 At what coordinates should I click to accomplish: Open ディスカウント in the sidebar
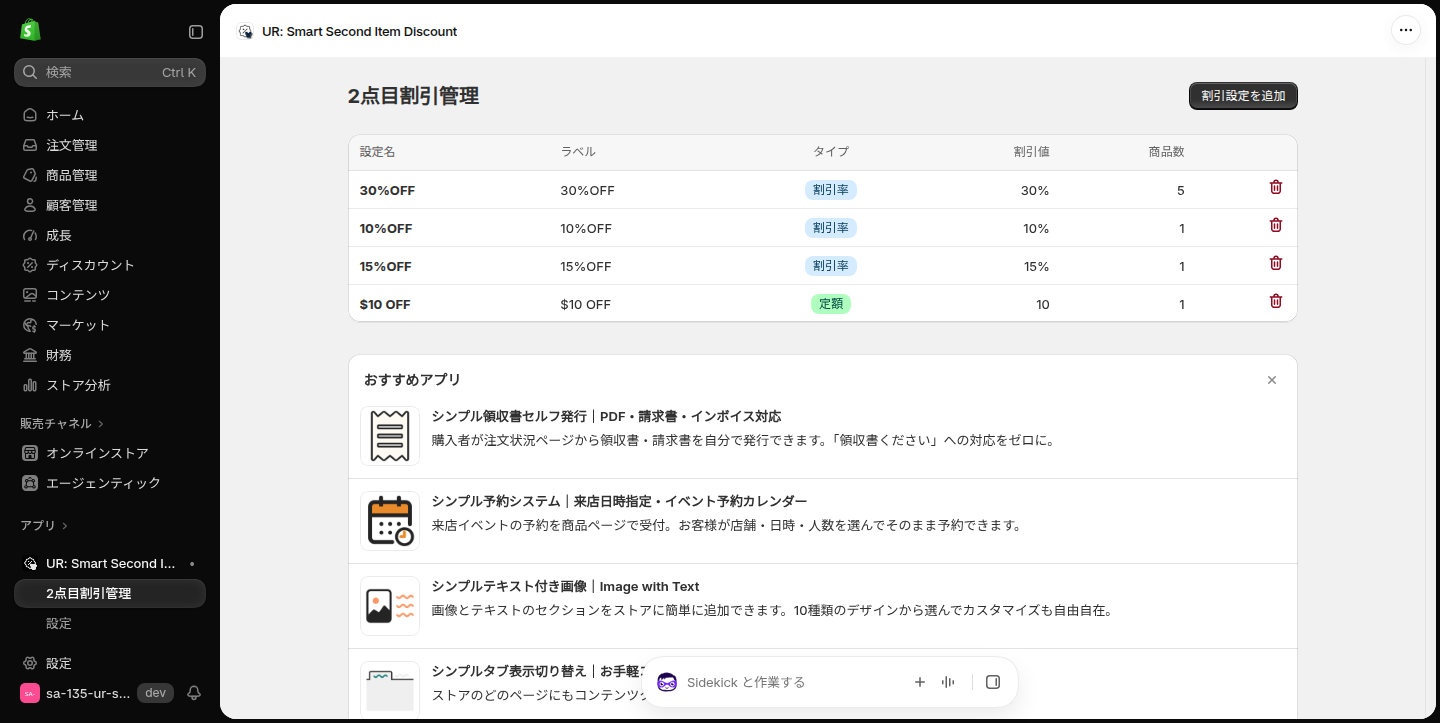(x=110, y=265)
